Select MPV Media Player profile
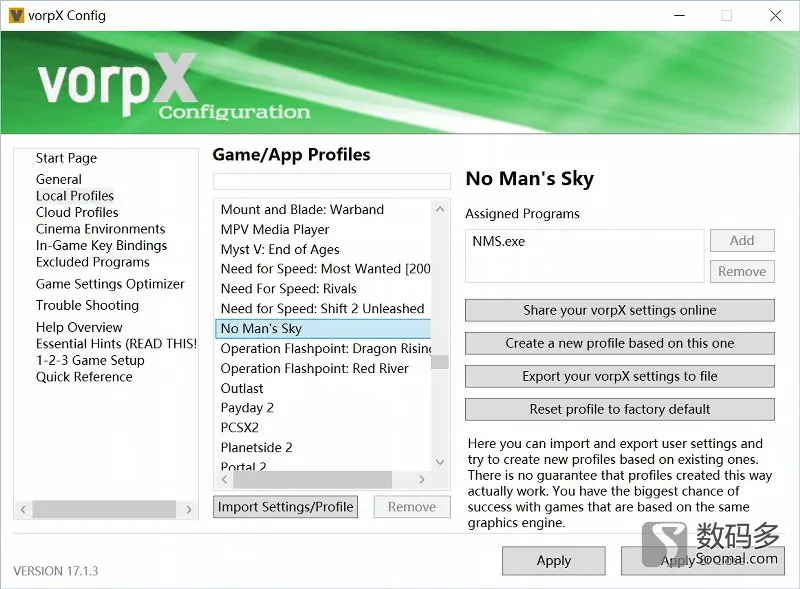This screenshot has height=589, width=800. pyautogui.click(x=323, y=229)
